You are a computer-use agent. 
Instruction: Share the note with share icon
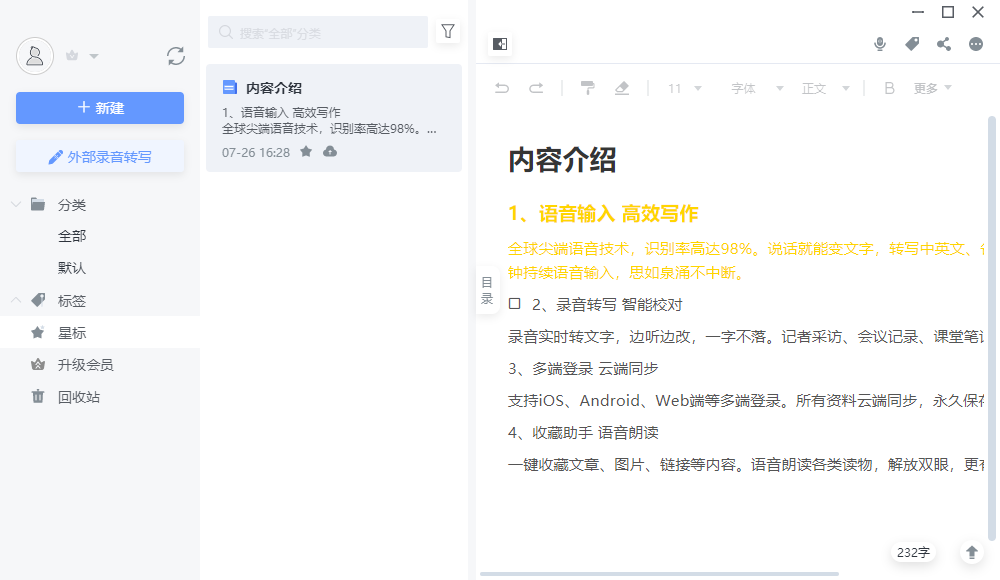click(x=944, y=44)
